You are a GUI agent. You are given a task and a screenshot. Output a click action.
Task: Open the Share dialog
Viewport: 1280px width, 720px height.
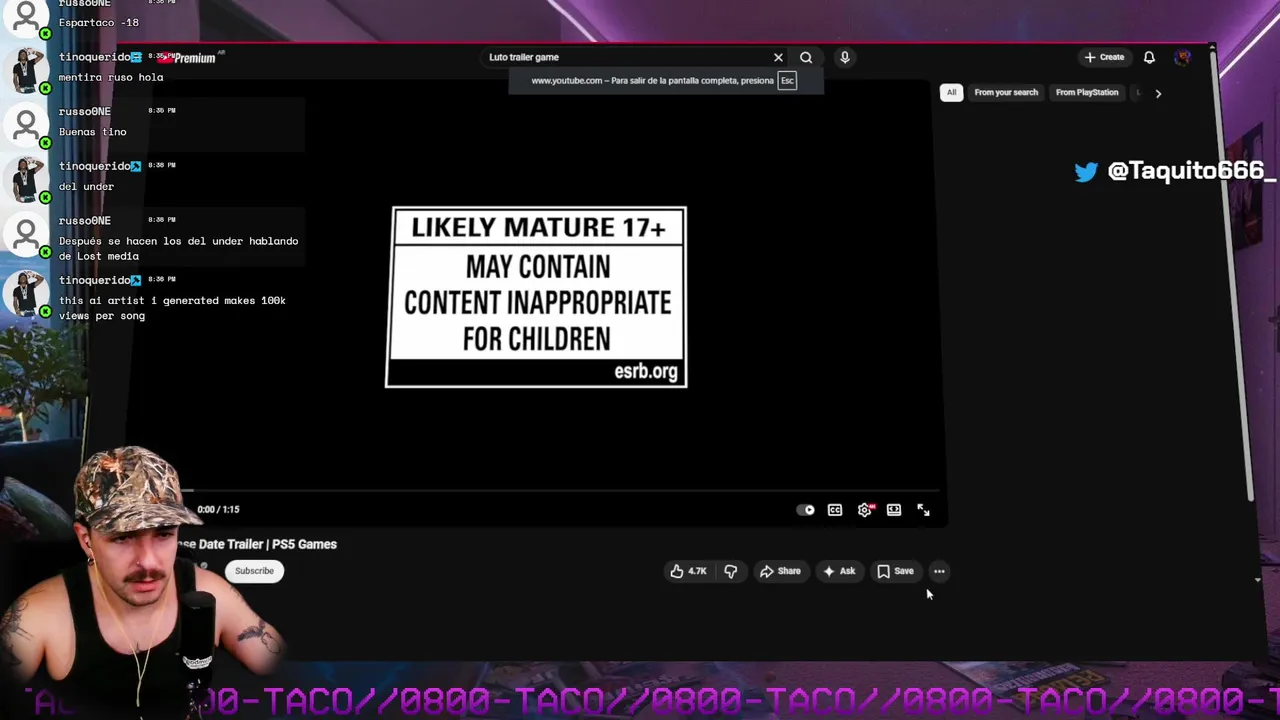tap(780, 571)
